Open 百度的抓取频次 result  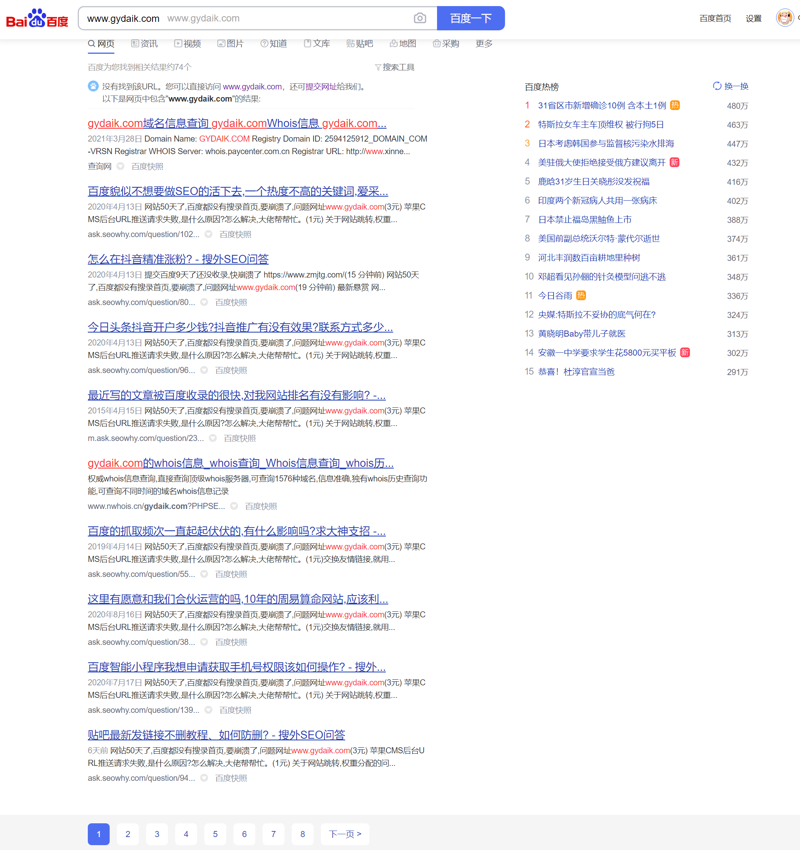[x=237, y=531]
